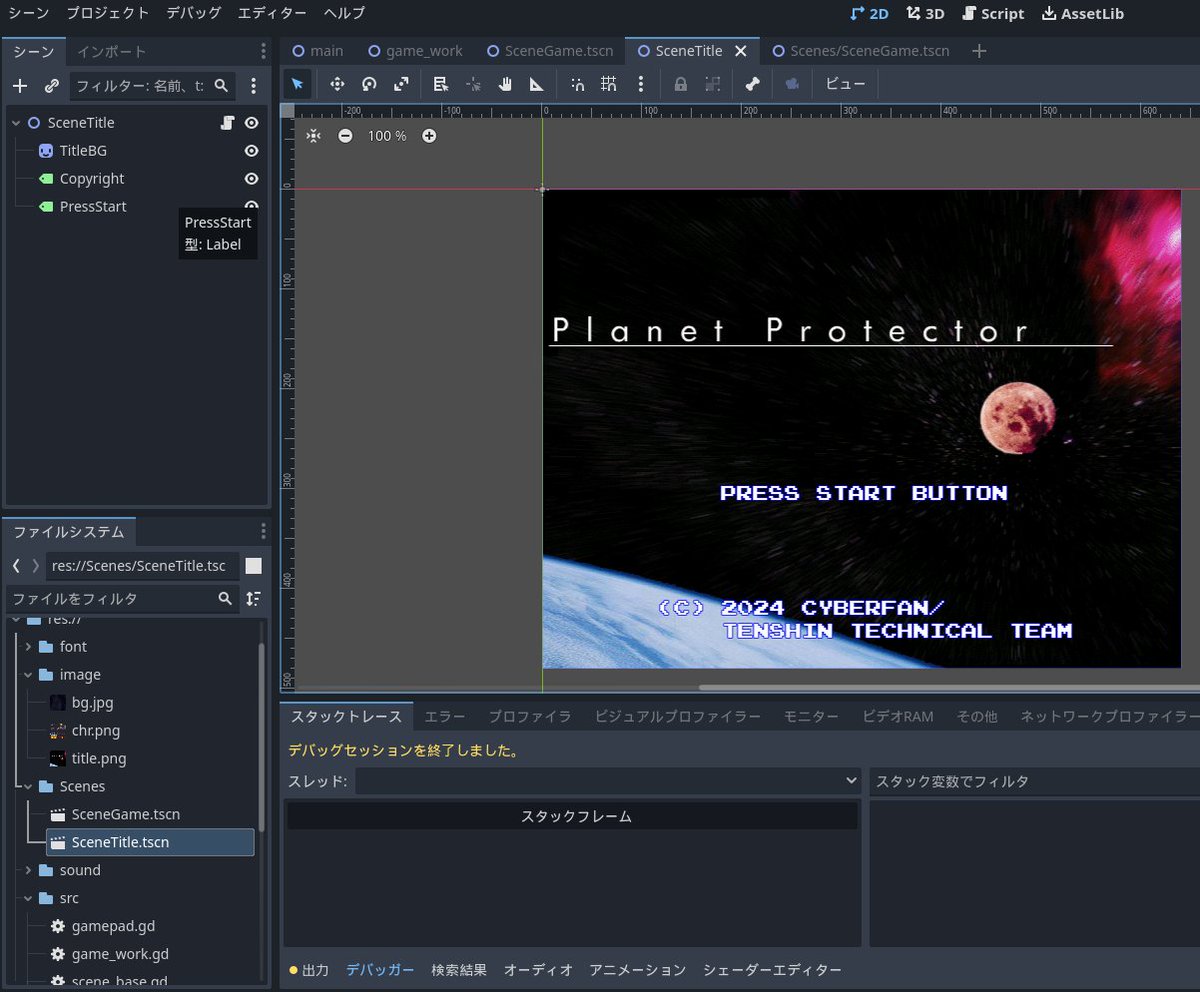The image size is (1200, 992).
Task: Switch to 3D workspace
Action: click(x=925, y=13)
